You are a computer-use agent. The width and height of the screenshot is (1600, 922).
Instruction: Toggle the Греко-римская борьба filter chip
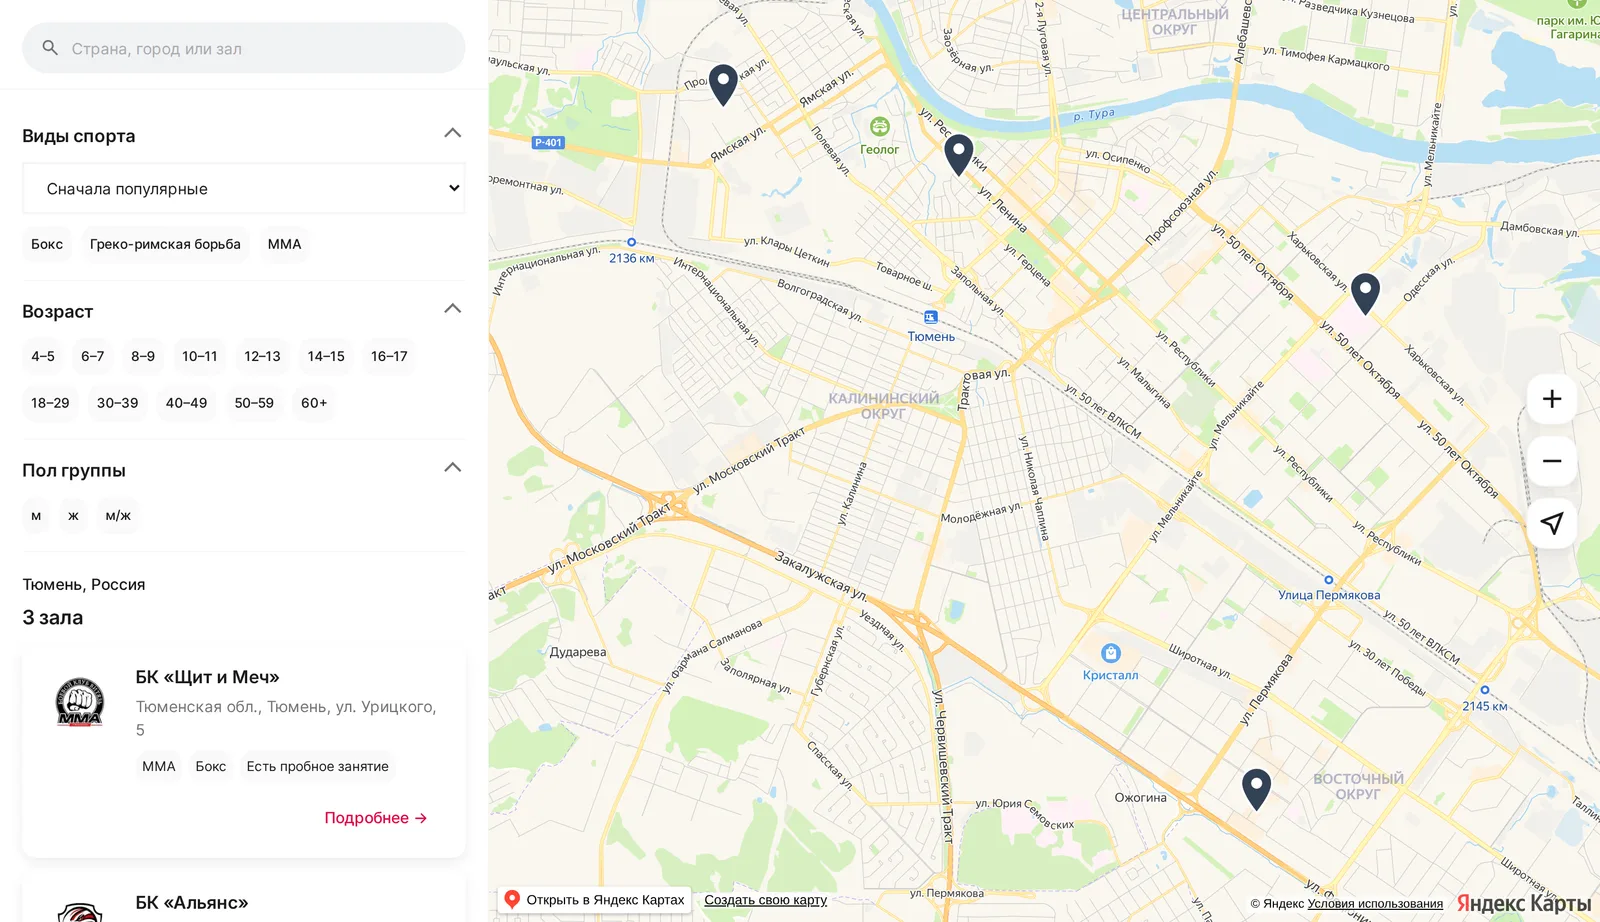(x=165, y=244)
